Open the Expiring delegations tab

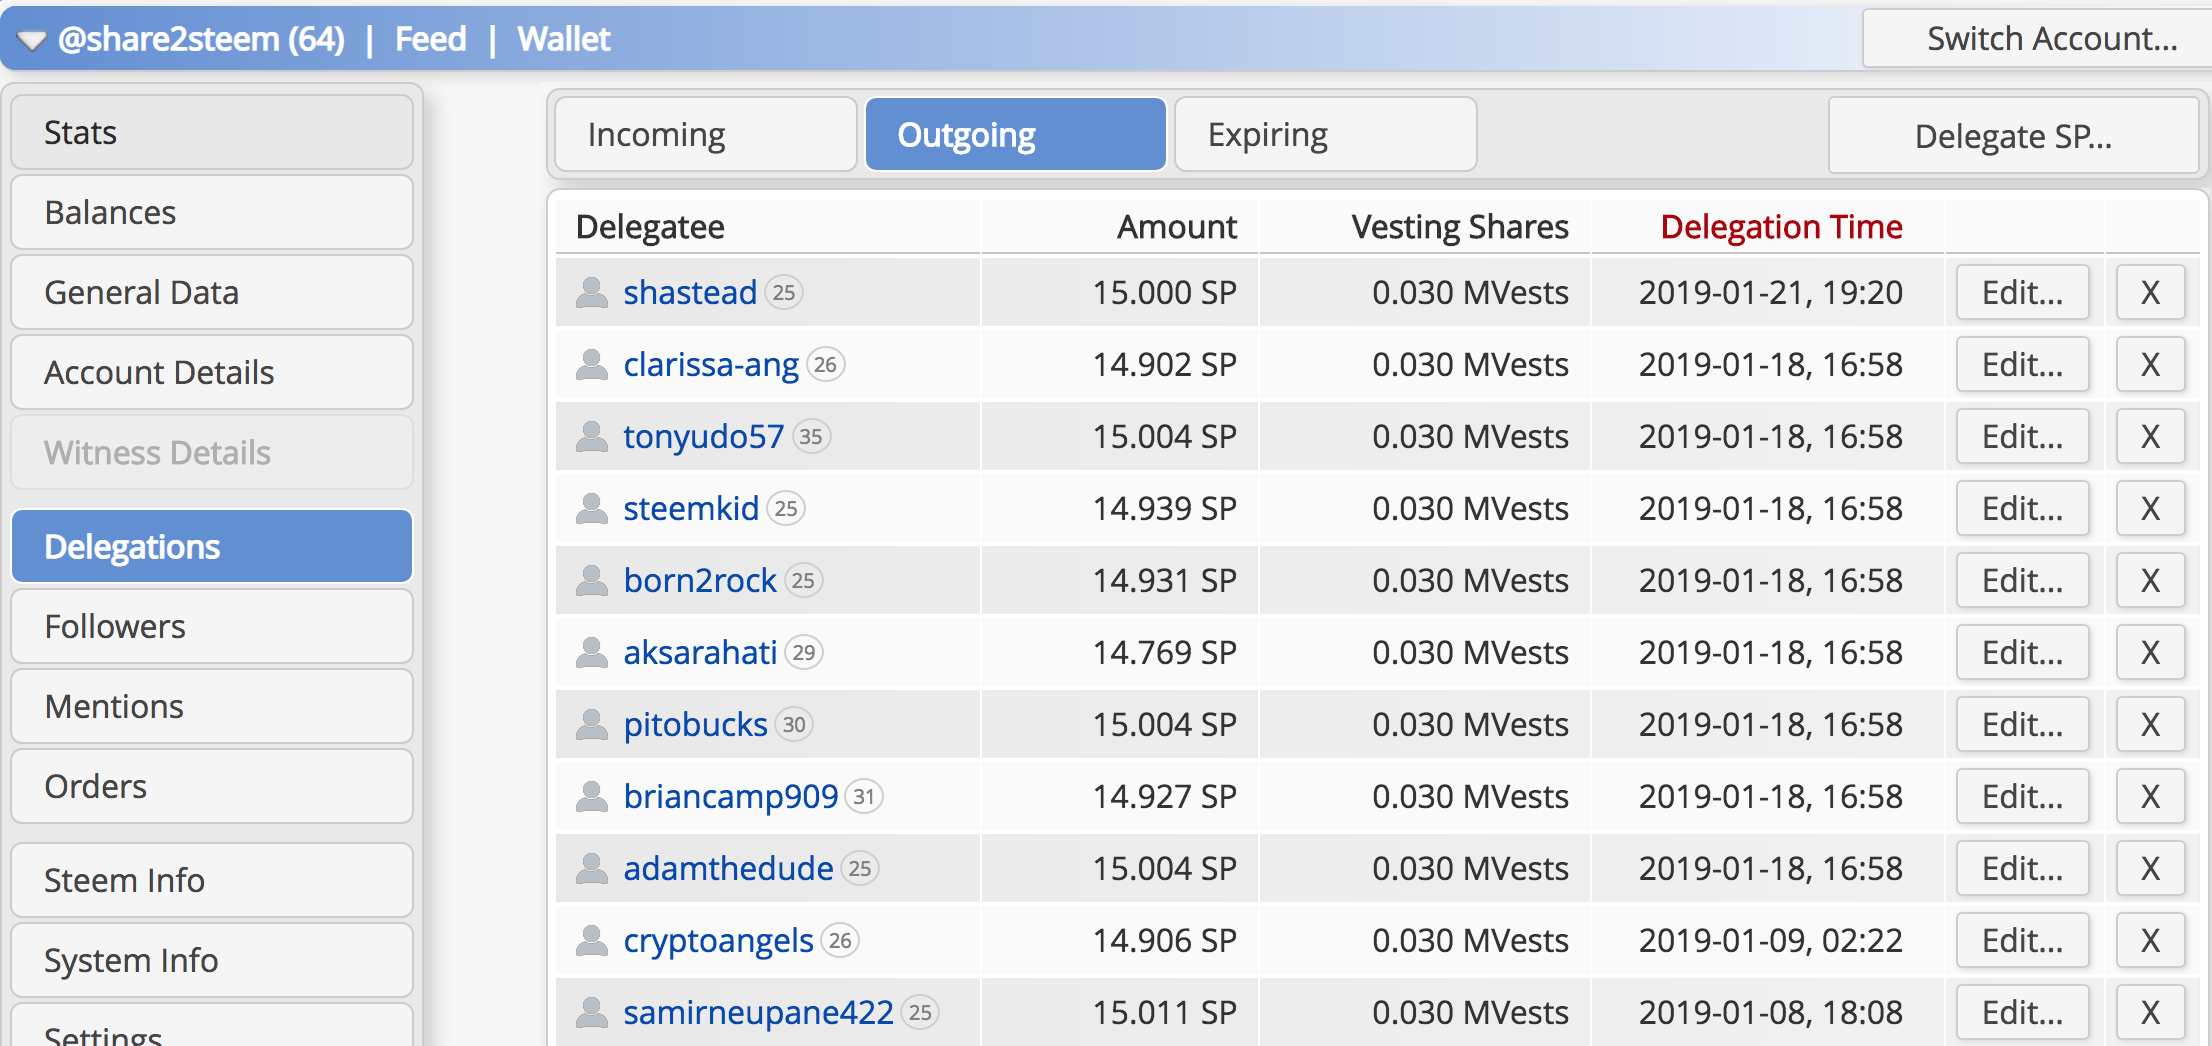pos(1325,135)
